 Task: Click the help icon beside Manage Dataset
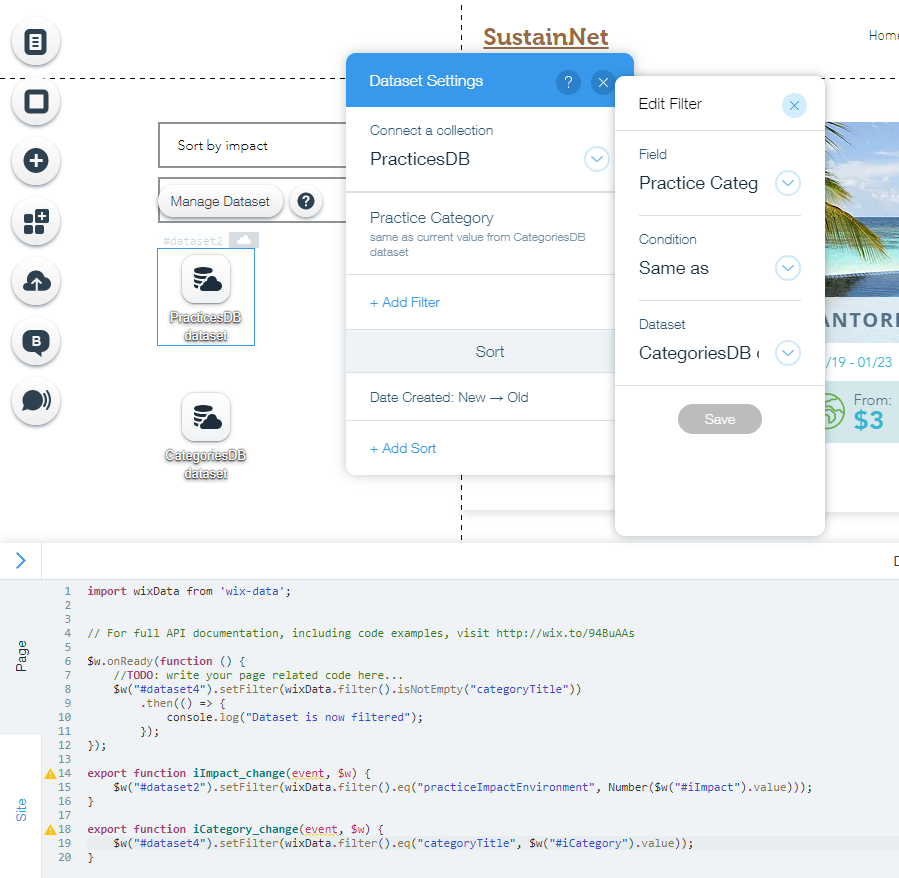[306, 201]
